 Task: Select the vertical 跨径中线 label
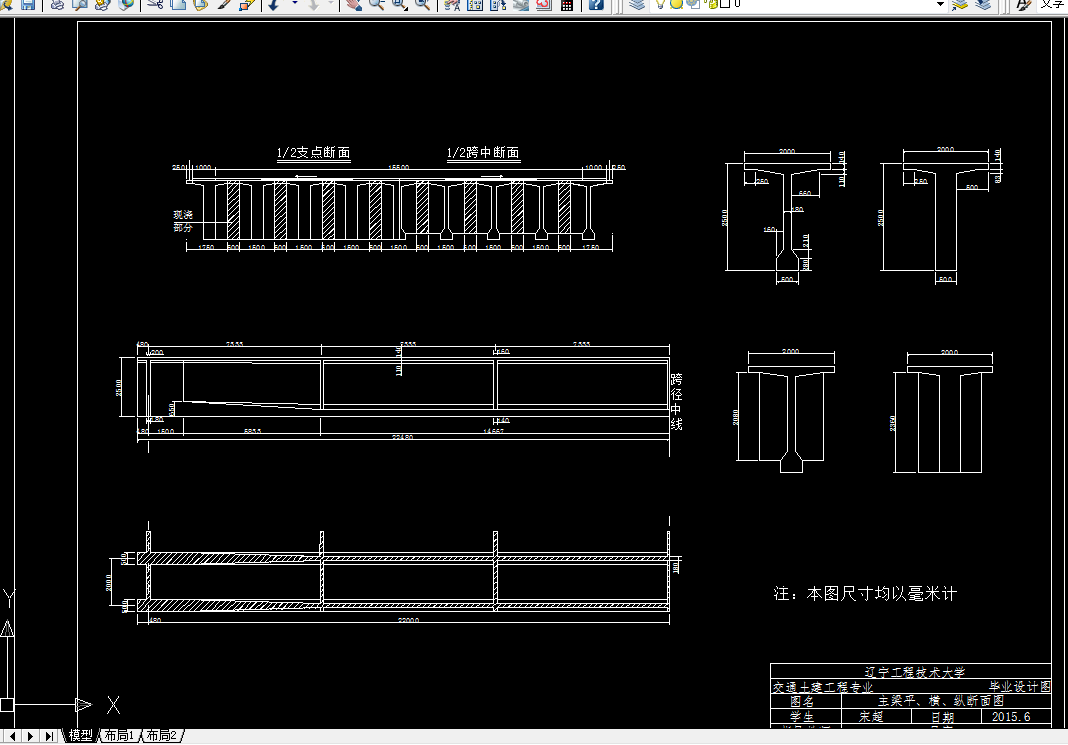[x=676, y=401]
